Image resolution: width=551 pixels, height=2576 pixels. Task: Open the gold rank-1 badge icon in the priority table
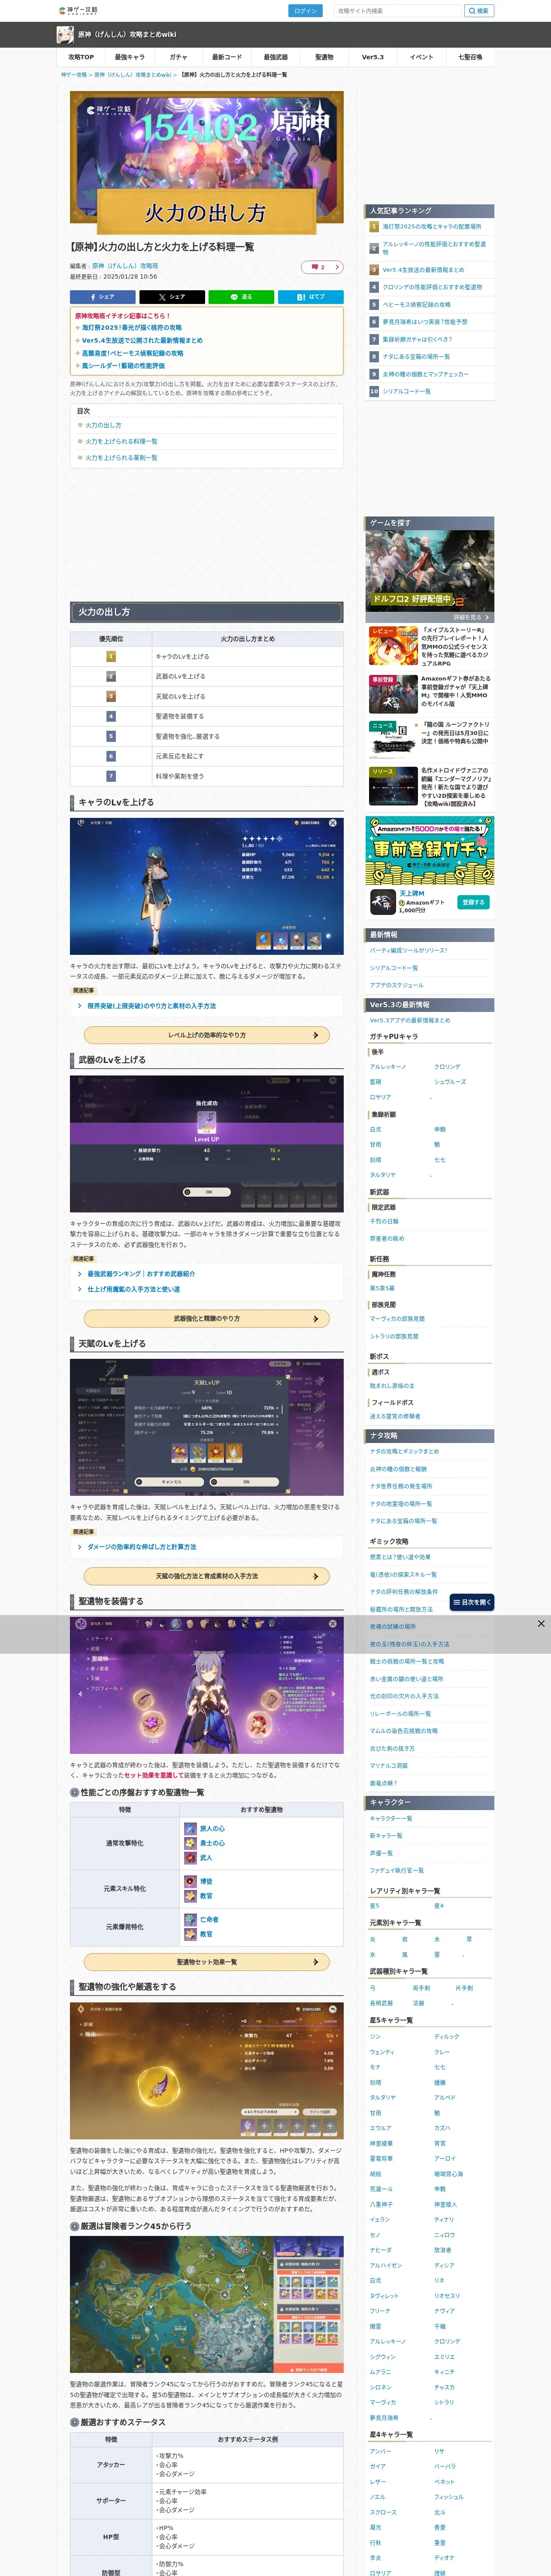point(111,656)
